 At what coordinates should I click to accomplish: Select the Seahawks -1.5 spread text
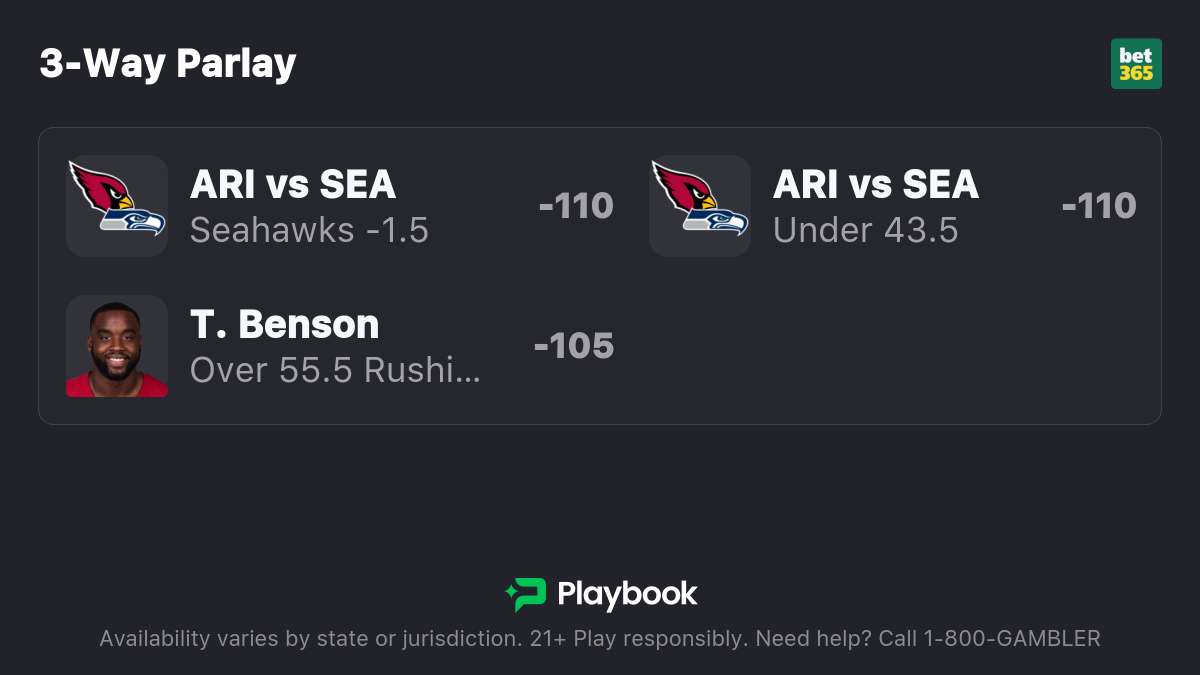point(309,230)
